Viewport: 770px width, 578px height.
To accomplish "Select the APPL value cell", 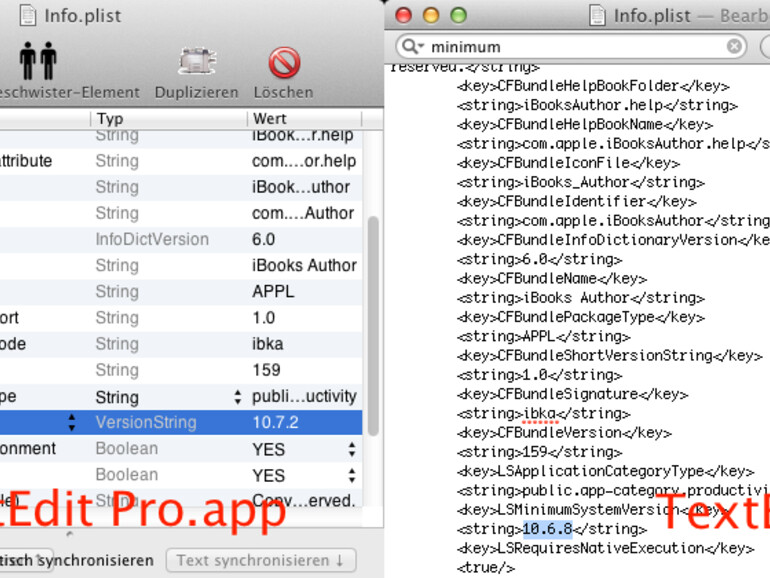I will 273,292.
